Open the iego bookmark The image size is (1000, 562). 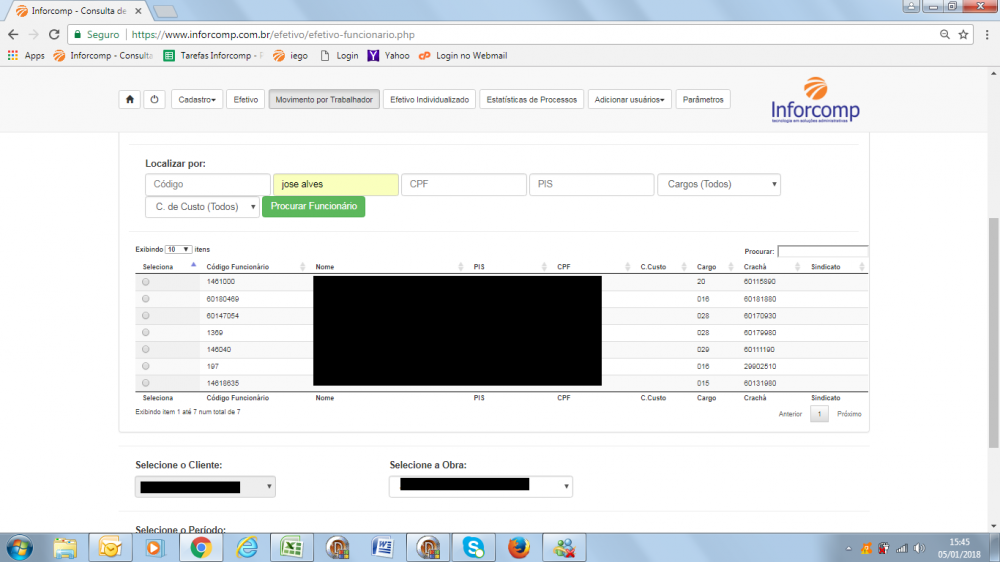(x=290, y=55)
